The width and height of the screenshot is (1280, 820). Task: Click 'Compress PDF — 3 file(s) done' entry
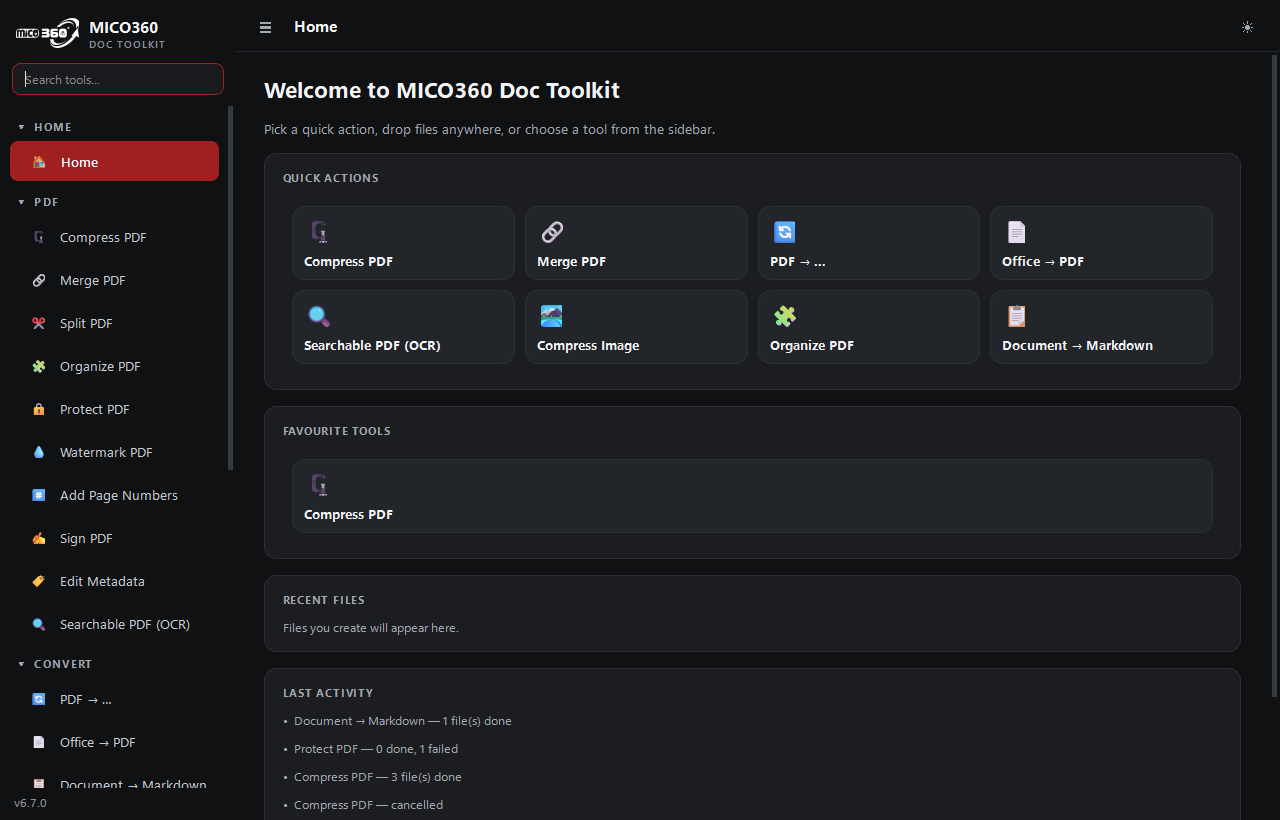[x=378, y=777]
